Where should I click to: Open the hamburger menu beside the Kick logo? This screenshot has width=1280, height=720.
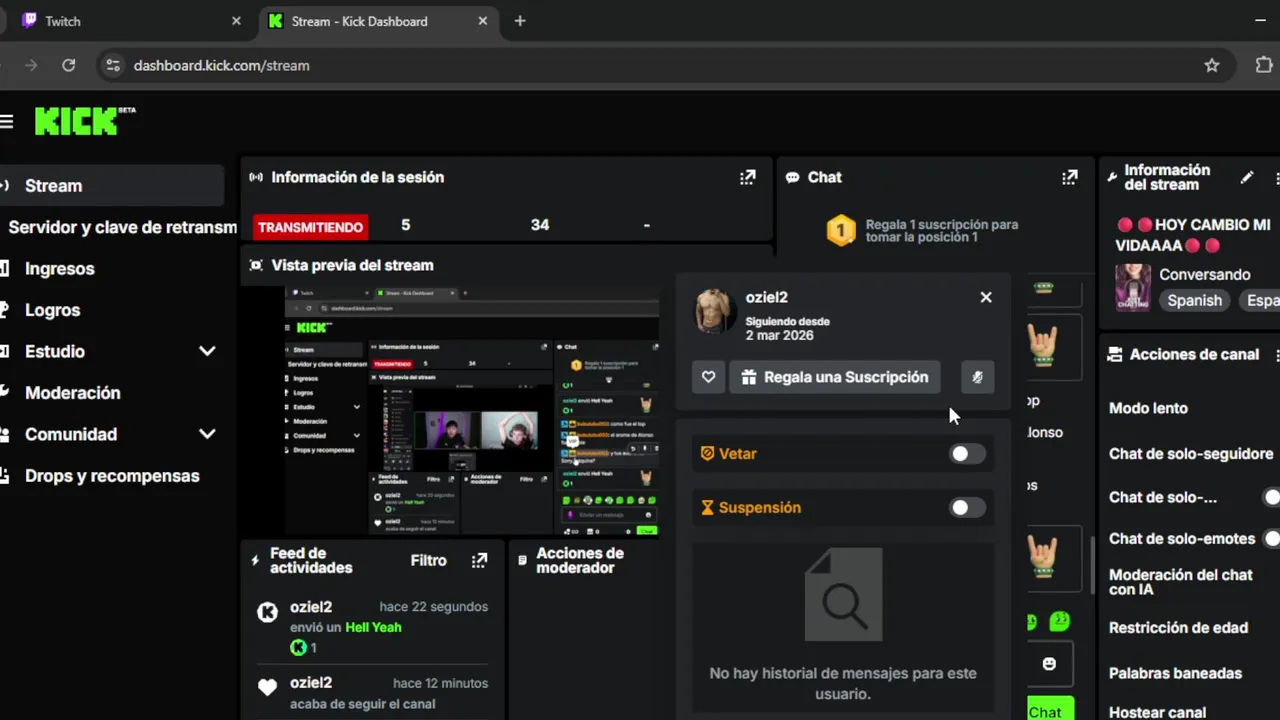[6, 122]
